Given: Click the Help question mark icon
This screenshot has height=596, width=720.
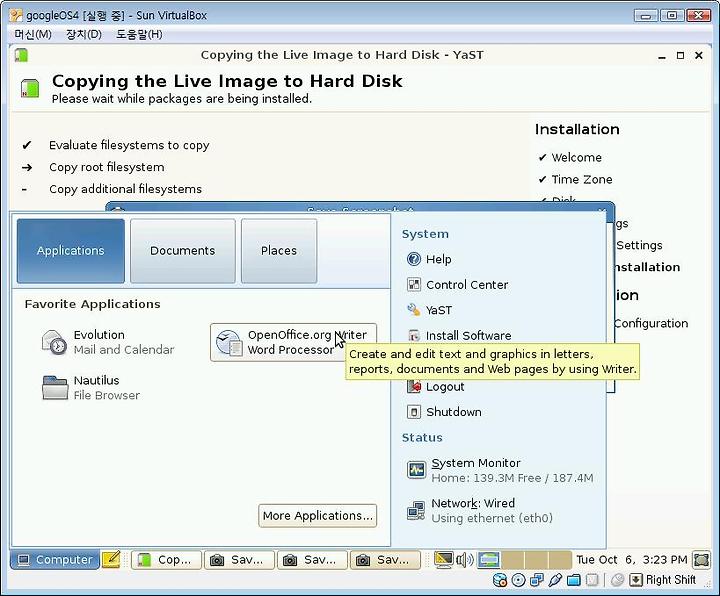Looking at the screenshot, I should point(414,259).
